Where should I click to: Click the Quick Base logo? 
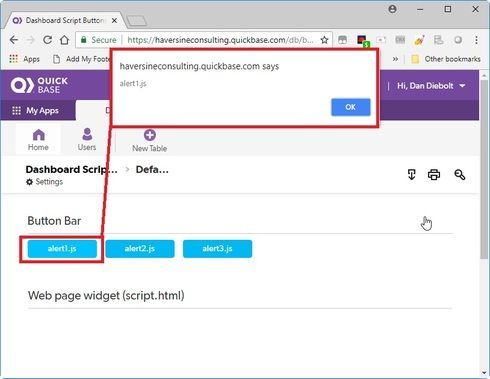[39, 85]
